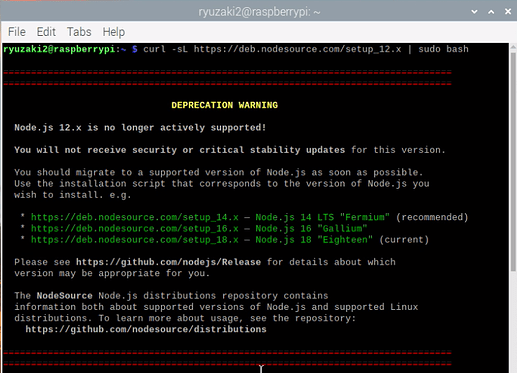Open the Edit menu
Image resolution: width=517 pixels, height=373 pixels.
coord(46,32)
